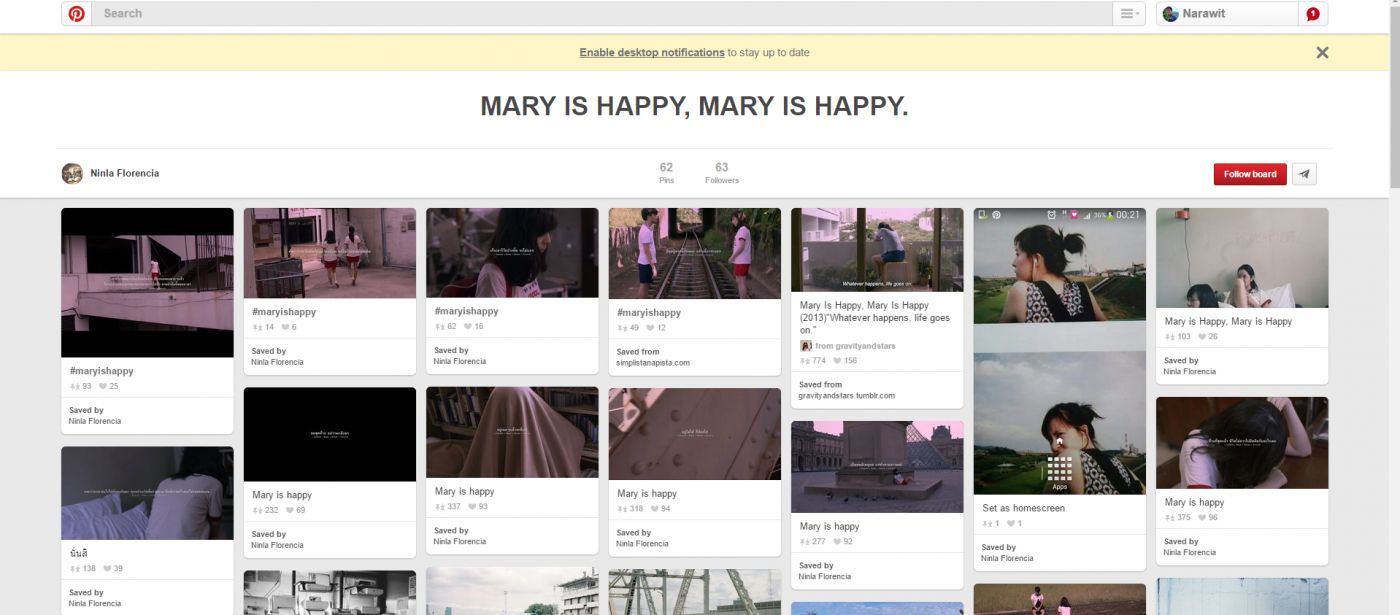This screenshot has height=615, width=1400.
Task: Click gravityandstars author avatar icon
Action: (x=806, y=346)
